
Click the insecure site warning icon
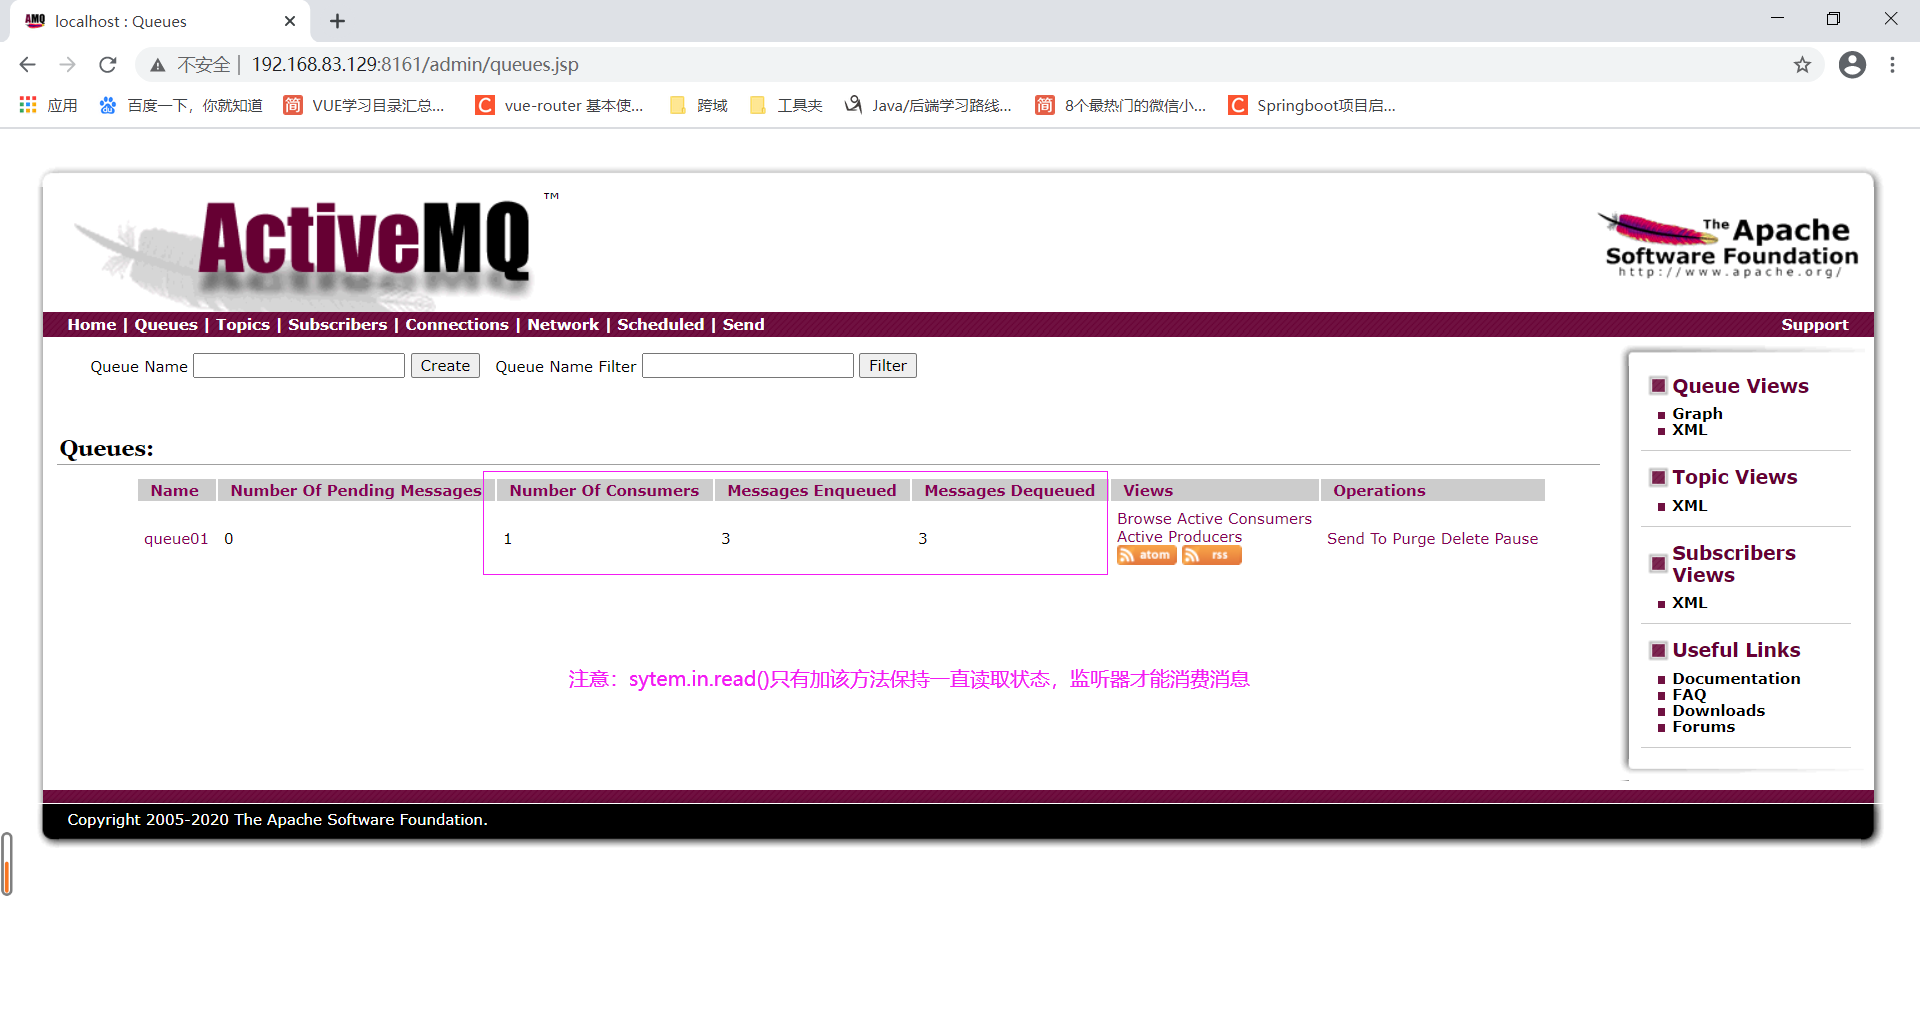[157, 65]
